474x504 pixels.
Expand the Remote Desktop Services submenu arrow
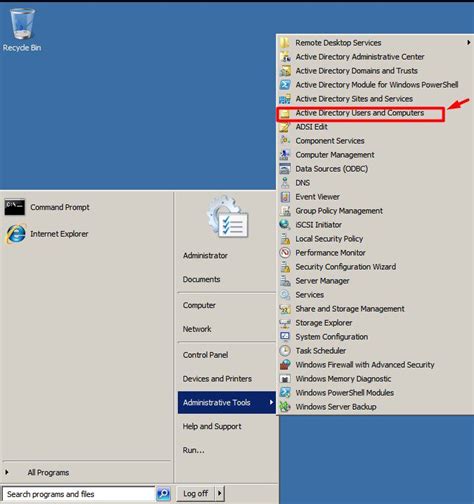(468, 43)
